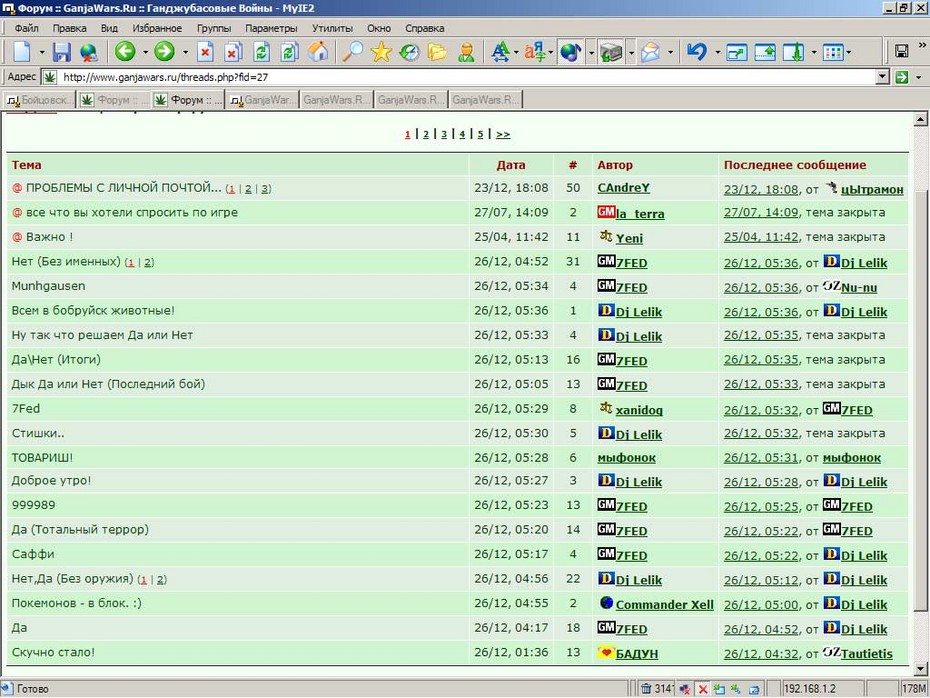Open dropdown arrow next to proxy globe icon
Image resolution: width=930 pixels, height=698 pixels.
(591, 52)
